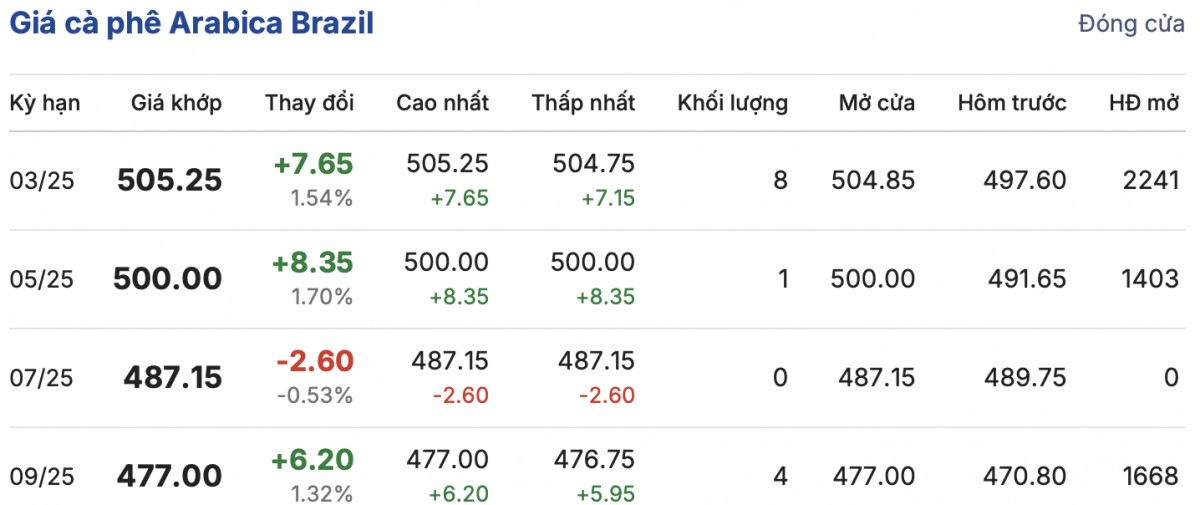
Task: Click the 'Đóng cửa' status label
Action: click(x=1131, y=25)
